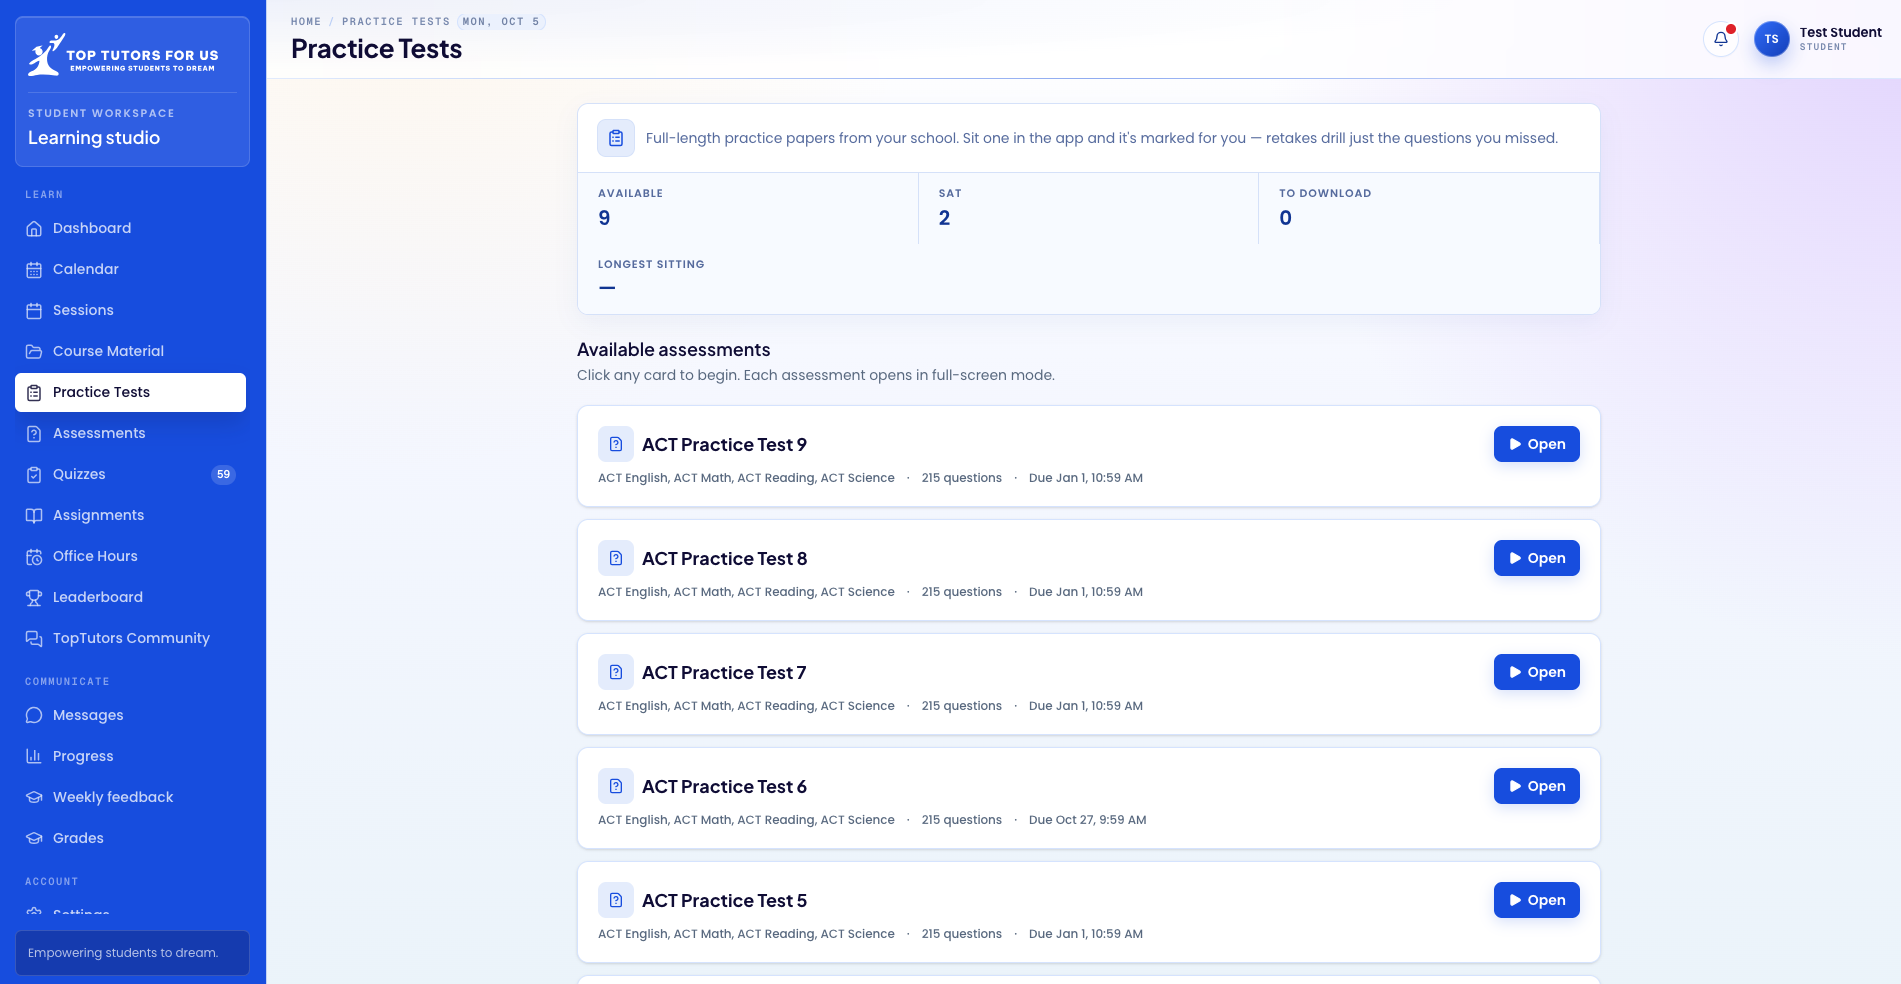Select Practice Tests in the sidebar
1901x984 pixels.
click(130, 392)
